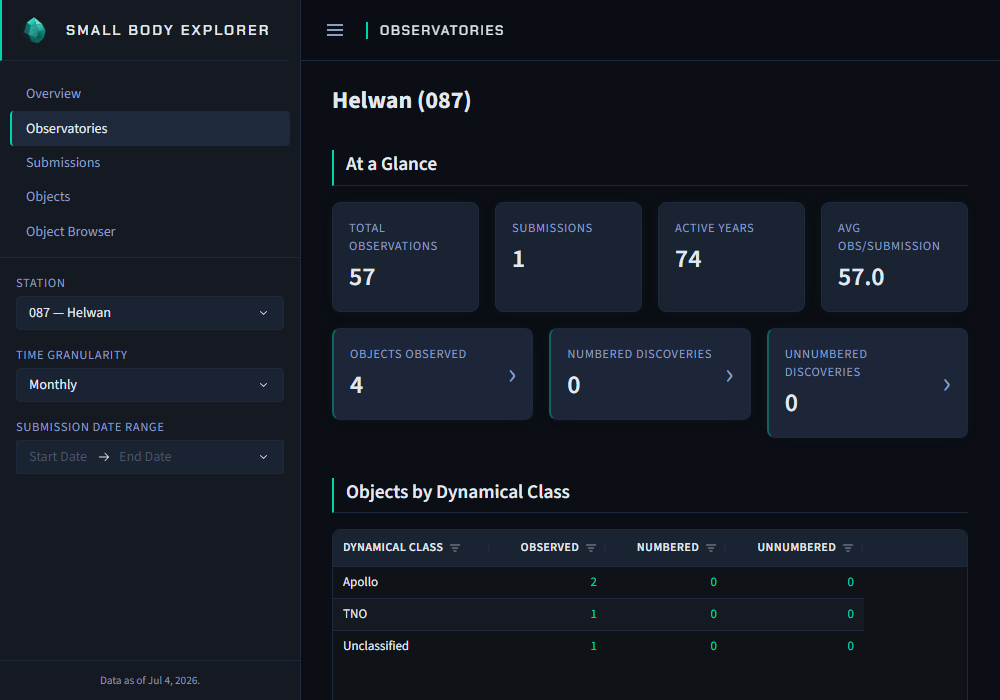
Task: Select Observatories in the sidebar
Action: pyautogui.click(x=150, y=128)
